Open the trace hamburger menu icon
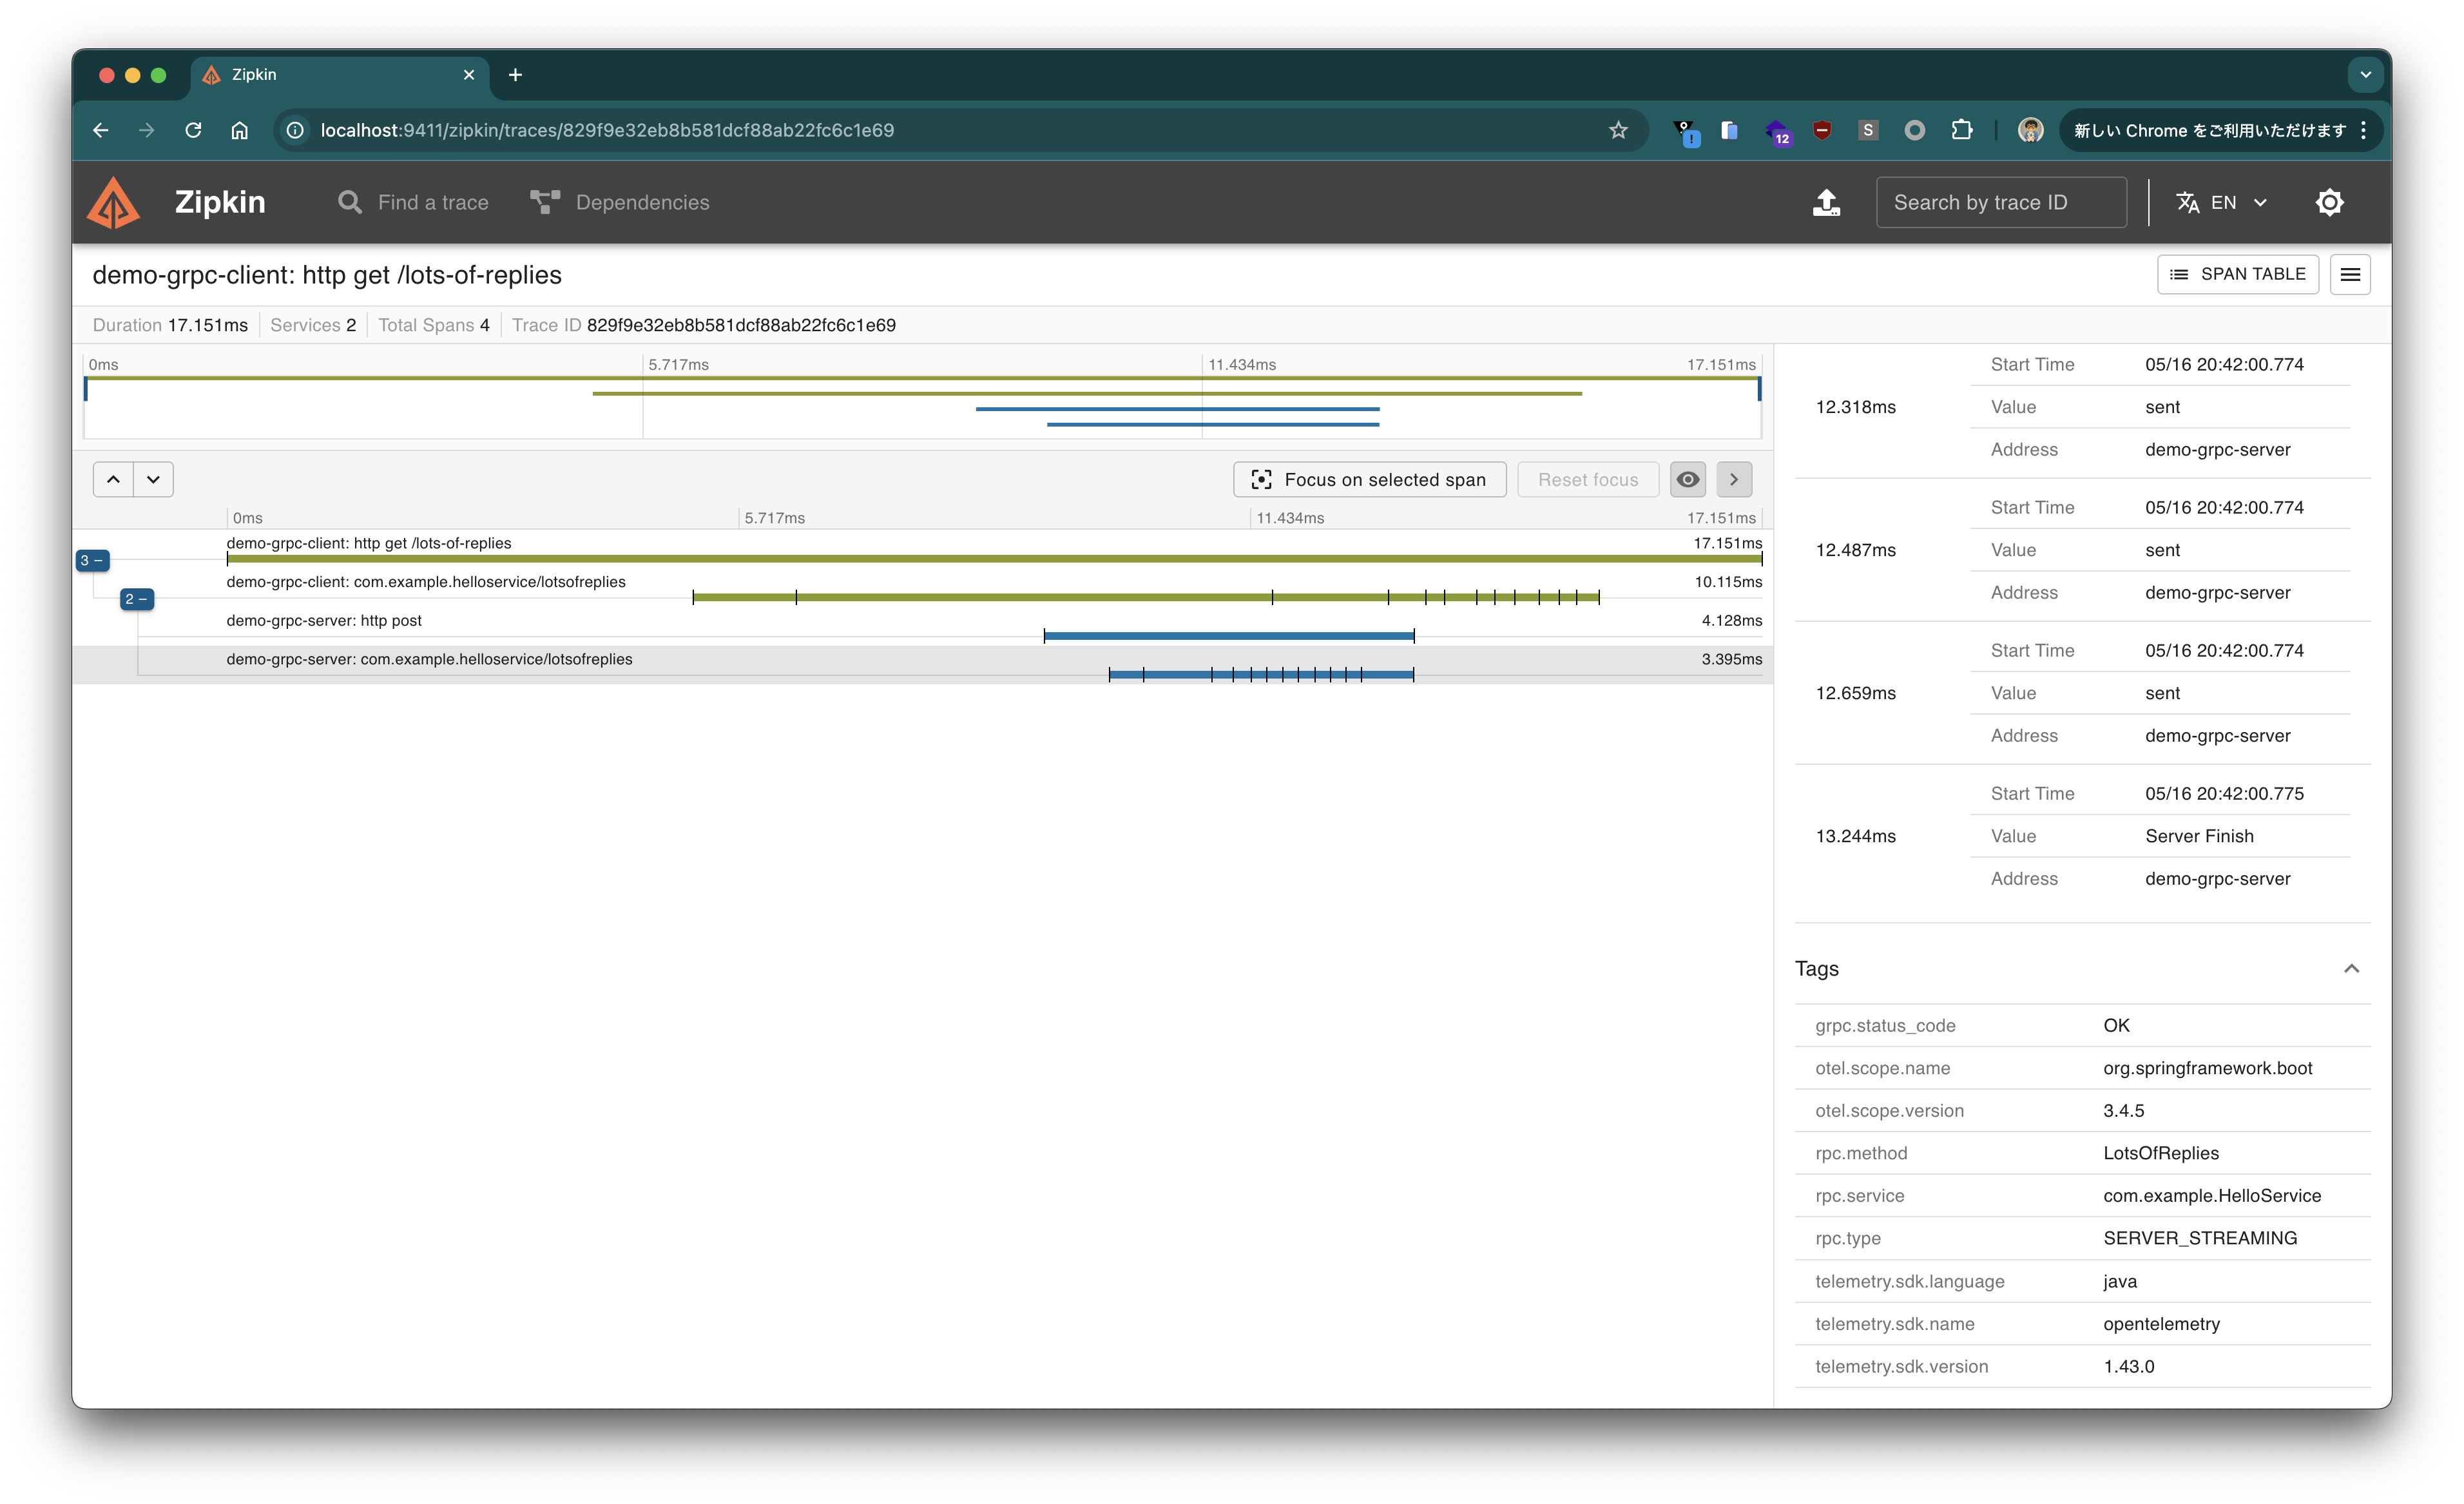2464x1504 pixels. (x=2350, y=274)
